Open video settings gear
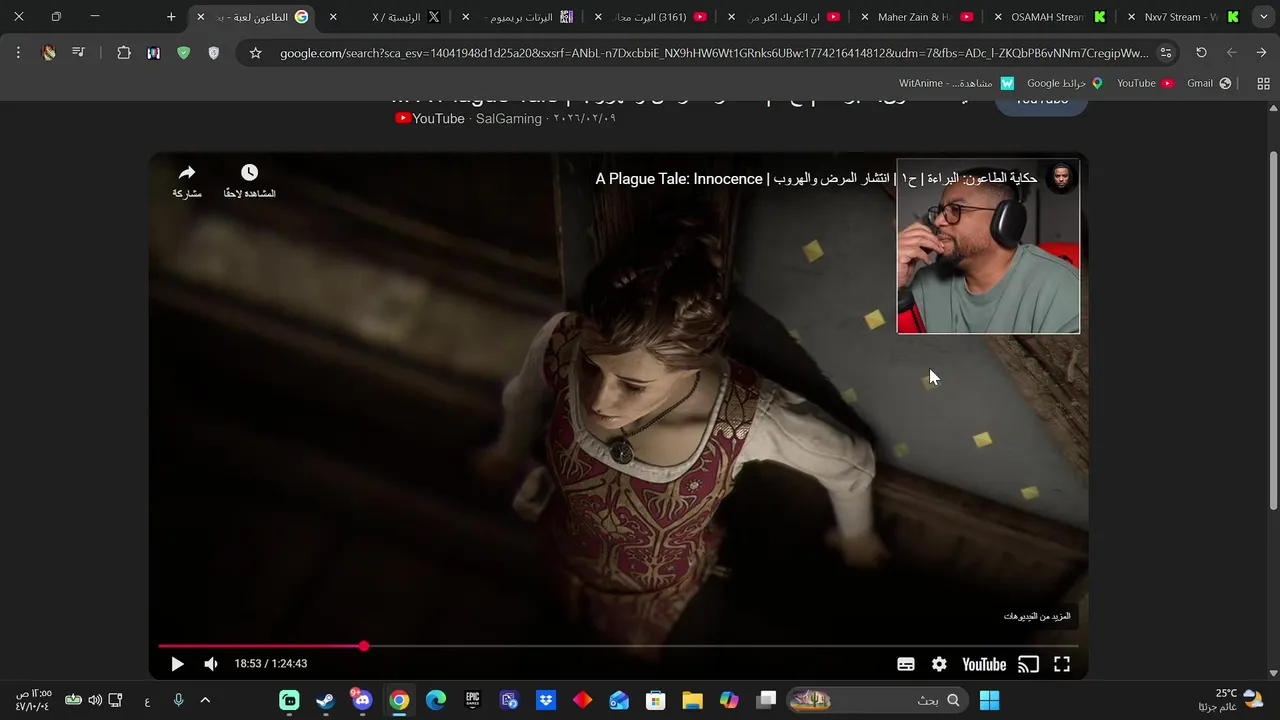The width and height of the screenshot is (1280, 720). click(x=939, y=664)
